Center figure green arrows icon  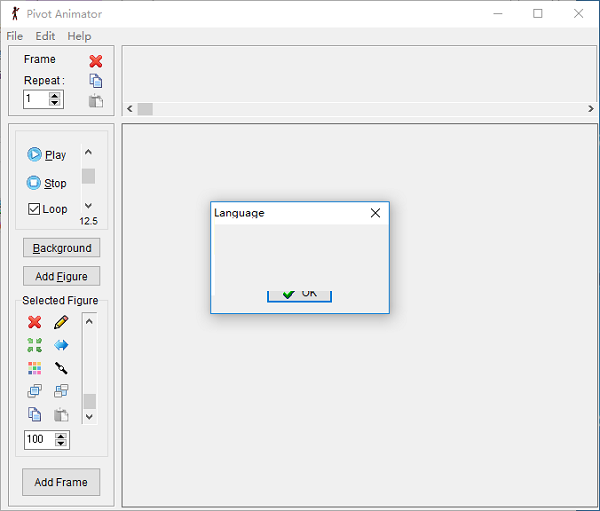34,345
